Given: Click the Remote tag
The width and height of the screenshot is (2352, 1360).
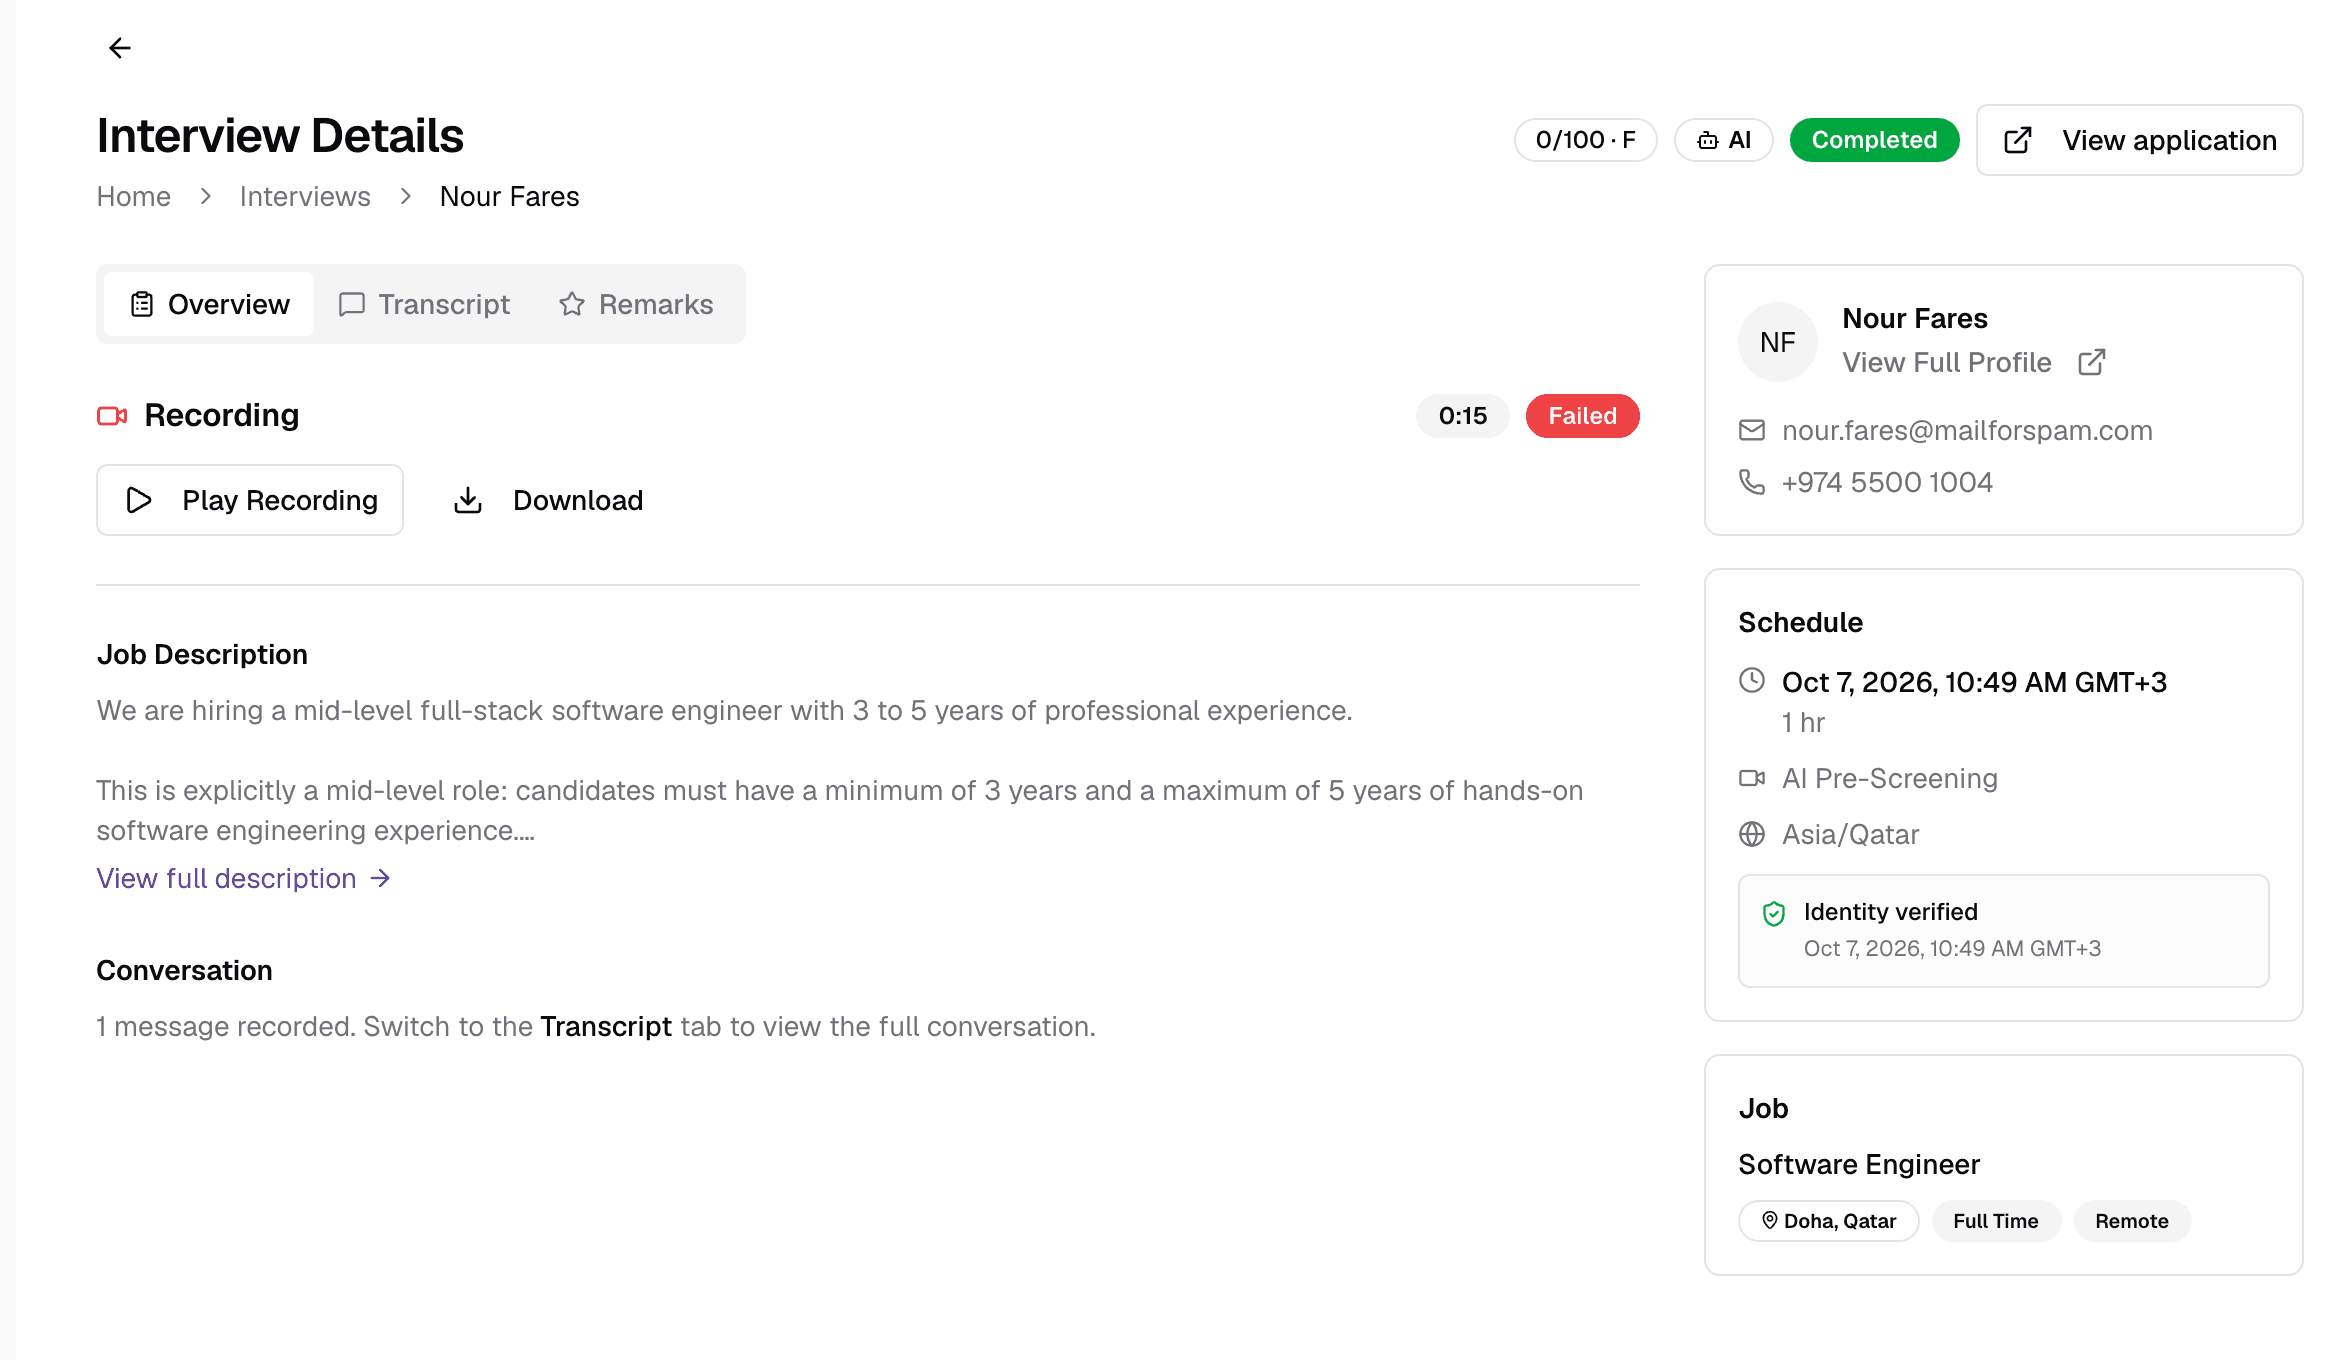Looking at the screenshot, I should click(2132, 1221).
